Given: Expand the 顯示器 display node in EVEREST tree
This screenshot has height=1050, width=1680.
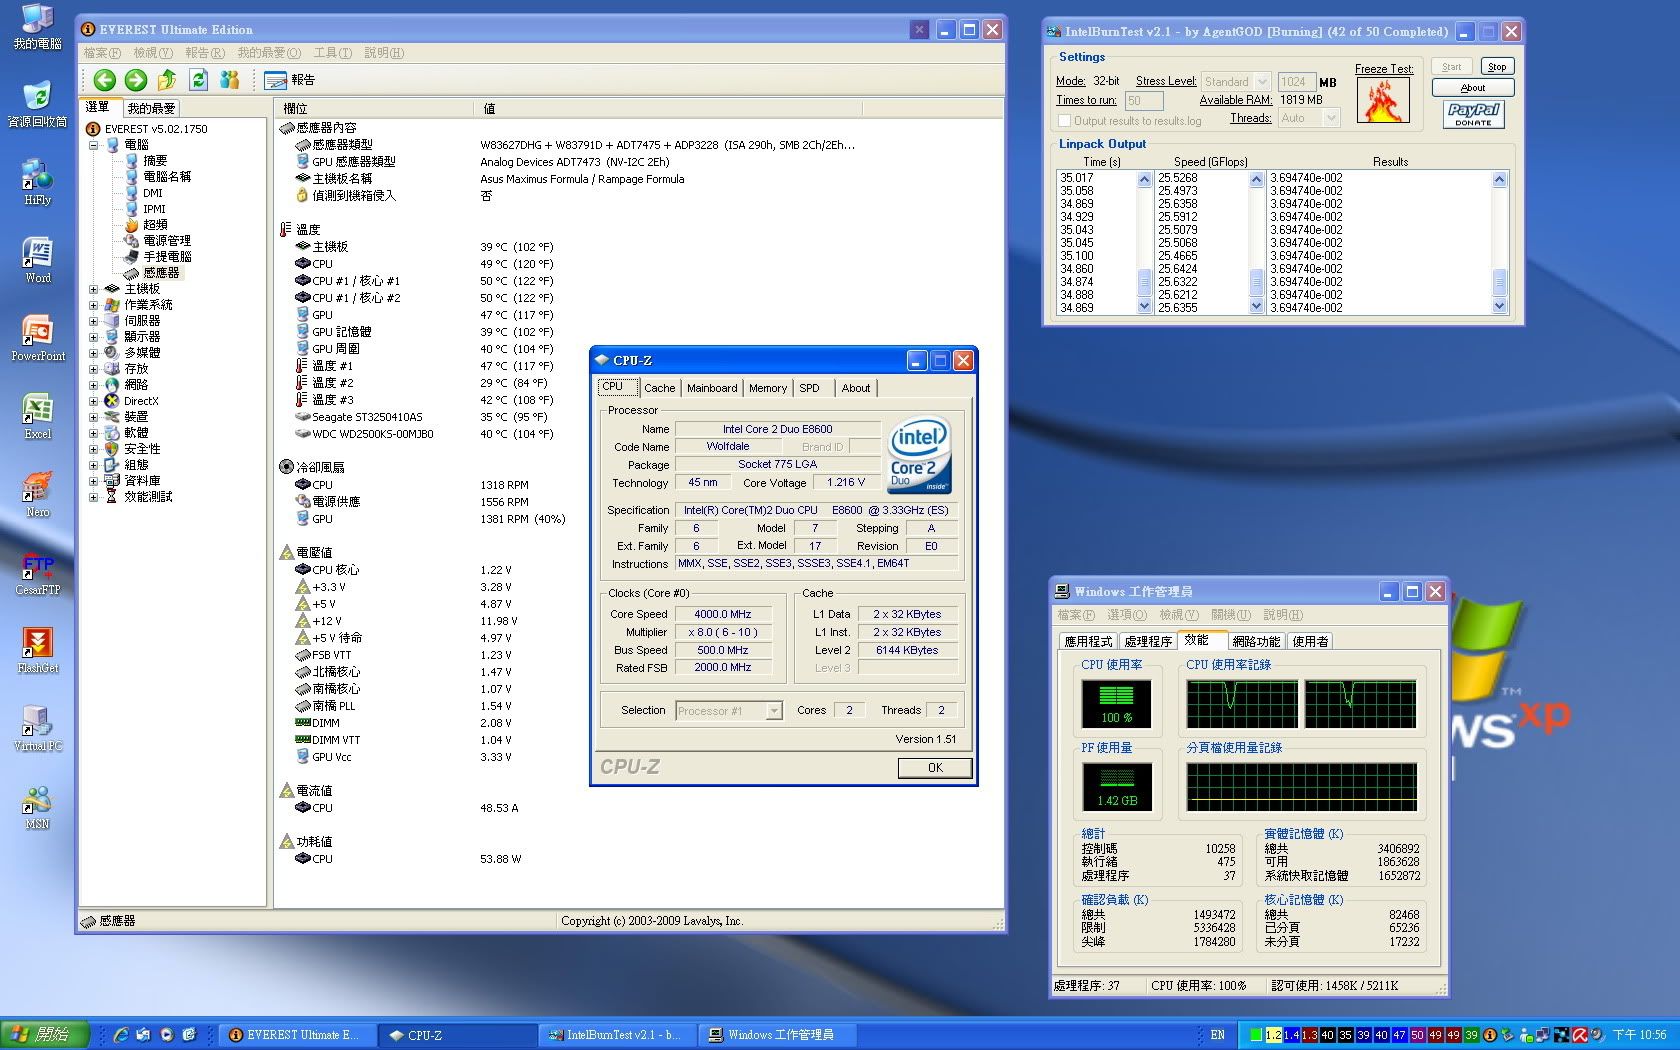Looking at the screenshot, I should (94, 337).
